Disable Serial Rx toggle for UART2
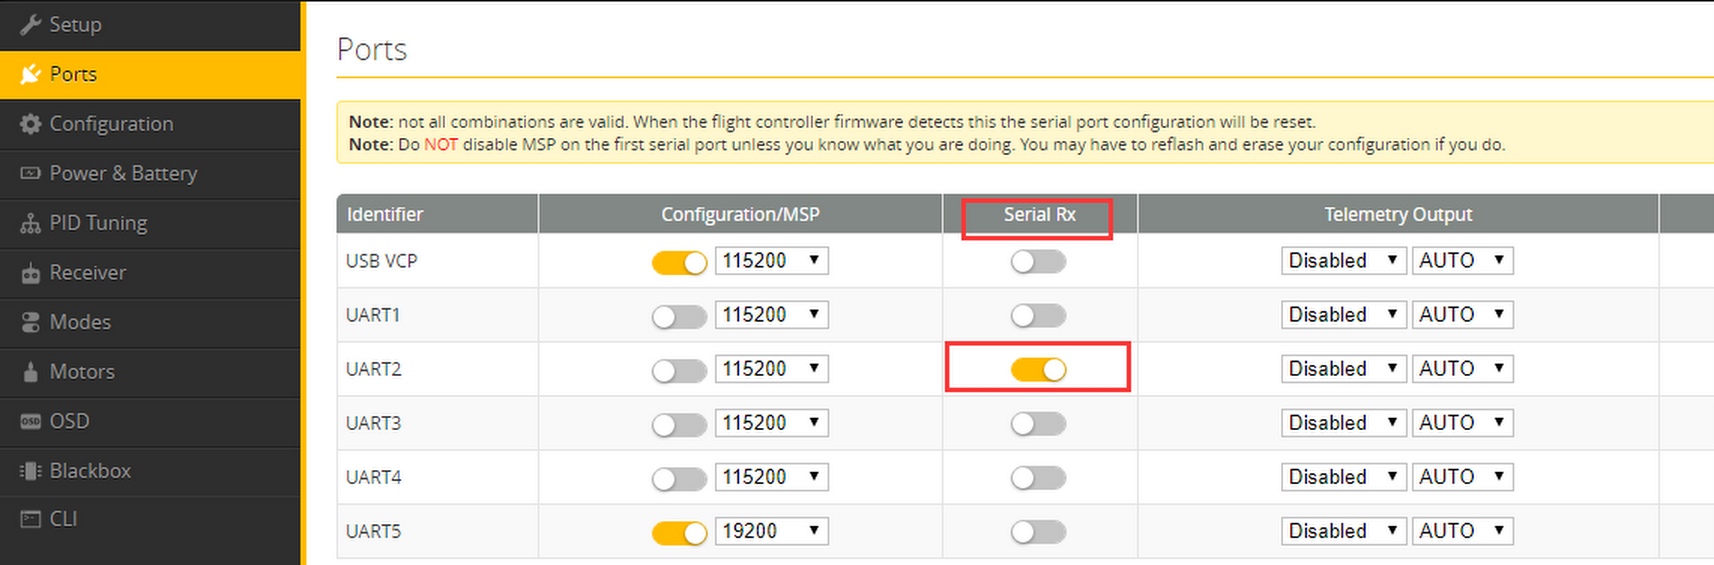The height and width of the screenshot is (565, 1714). point(1038,369)
